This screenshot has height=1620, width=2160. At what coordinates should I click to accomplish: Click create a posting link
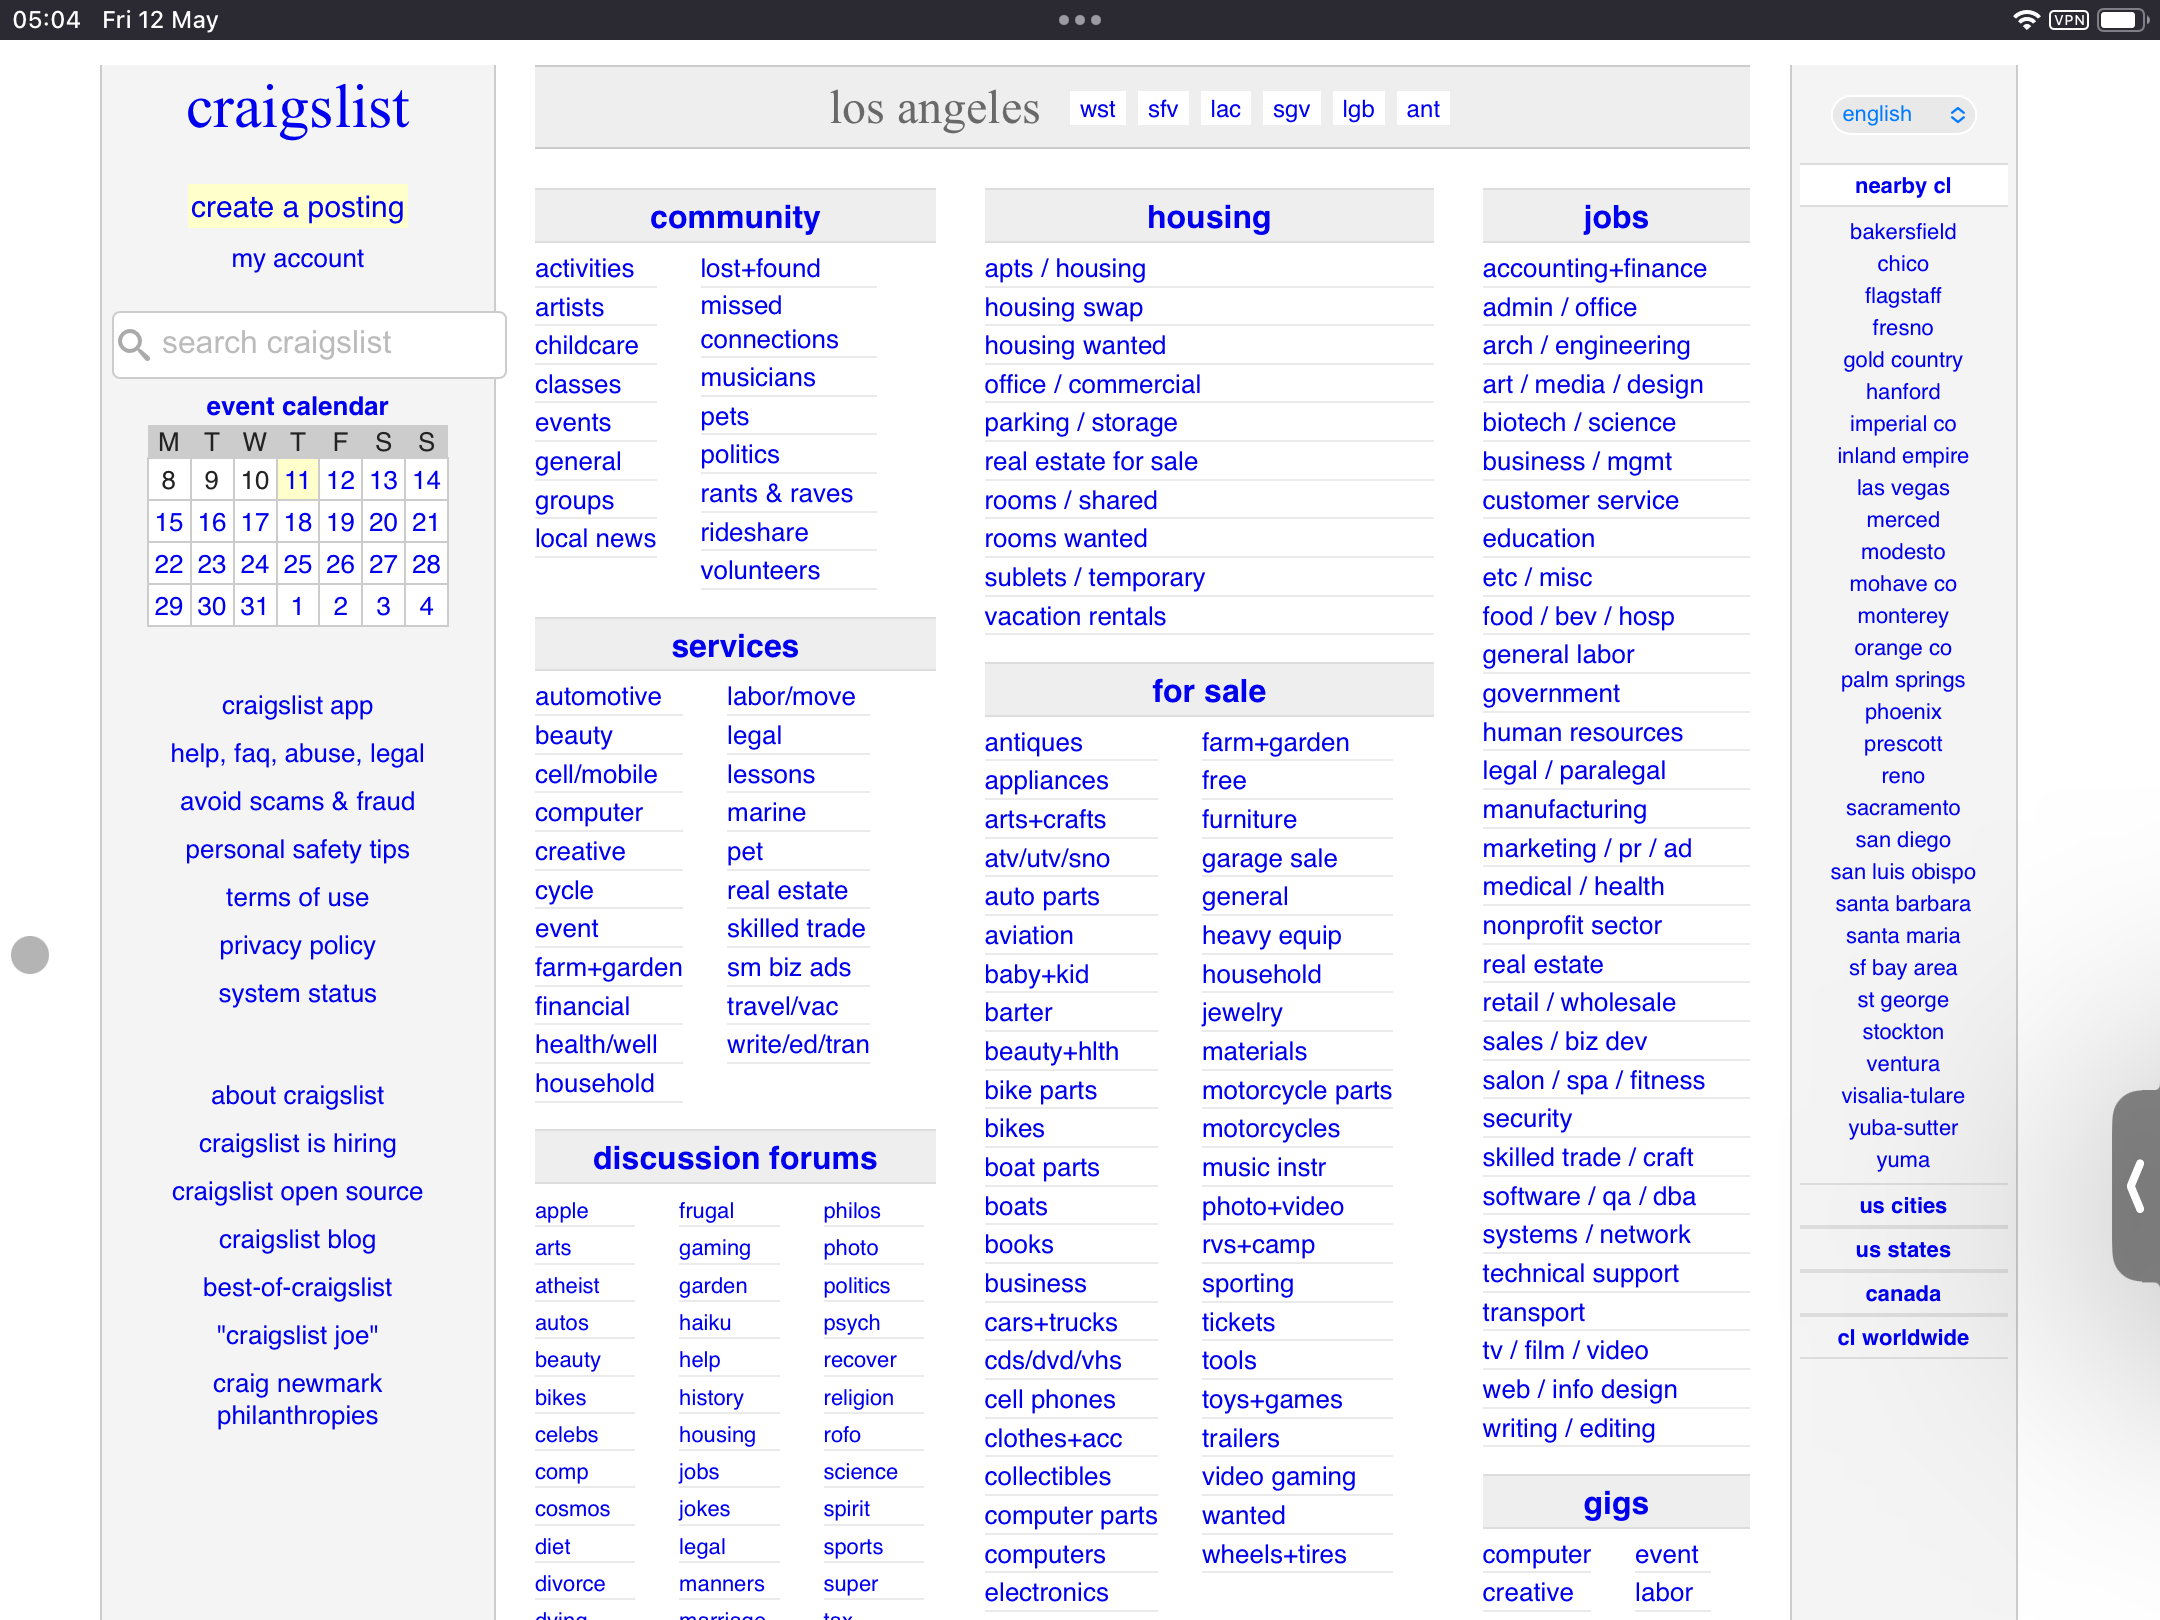click(297, 207)
